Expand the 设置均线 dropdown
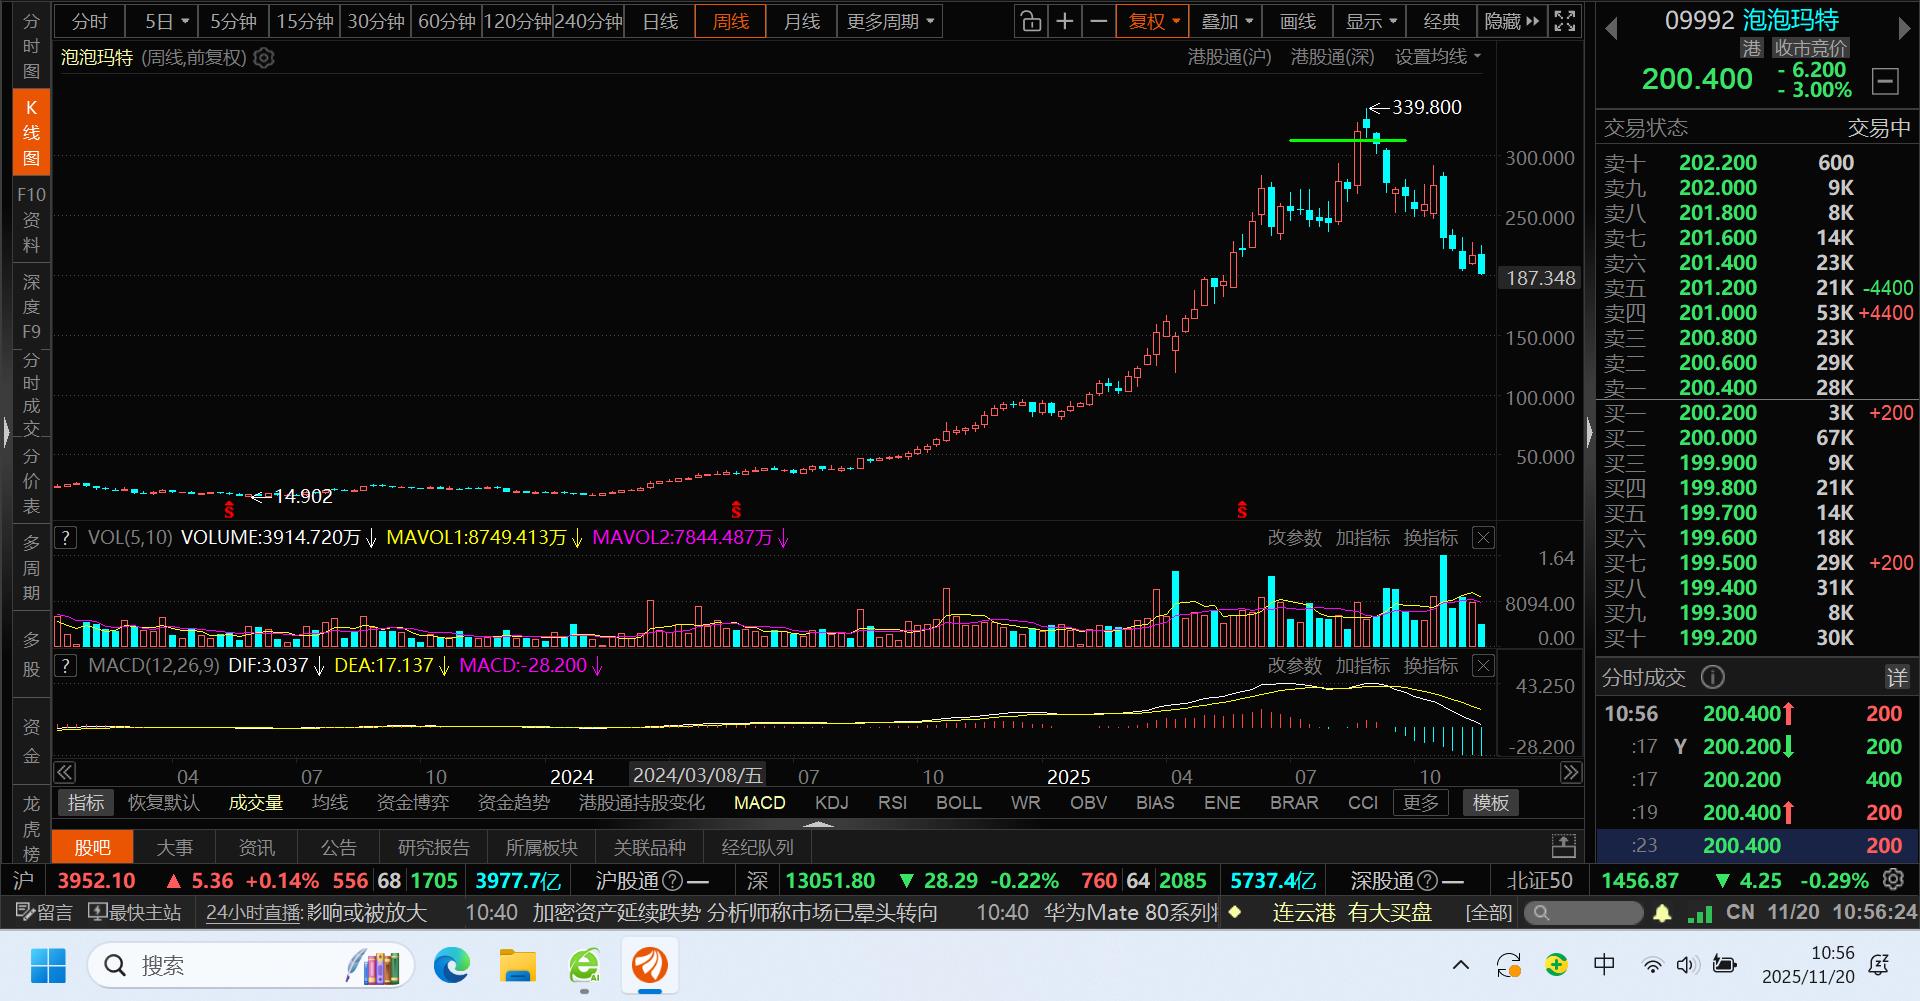 tap(1438, 57)
